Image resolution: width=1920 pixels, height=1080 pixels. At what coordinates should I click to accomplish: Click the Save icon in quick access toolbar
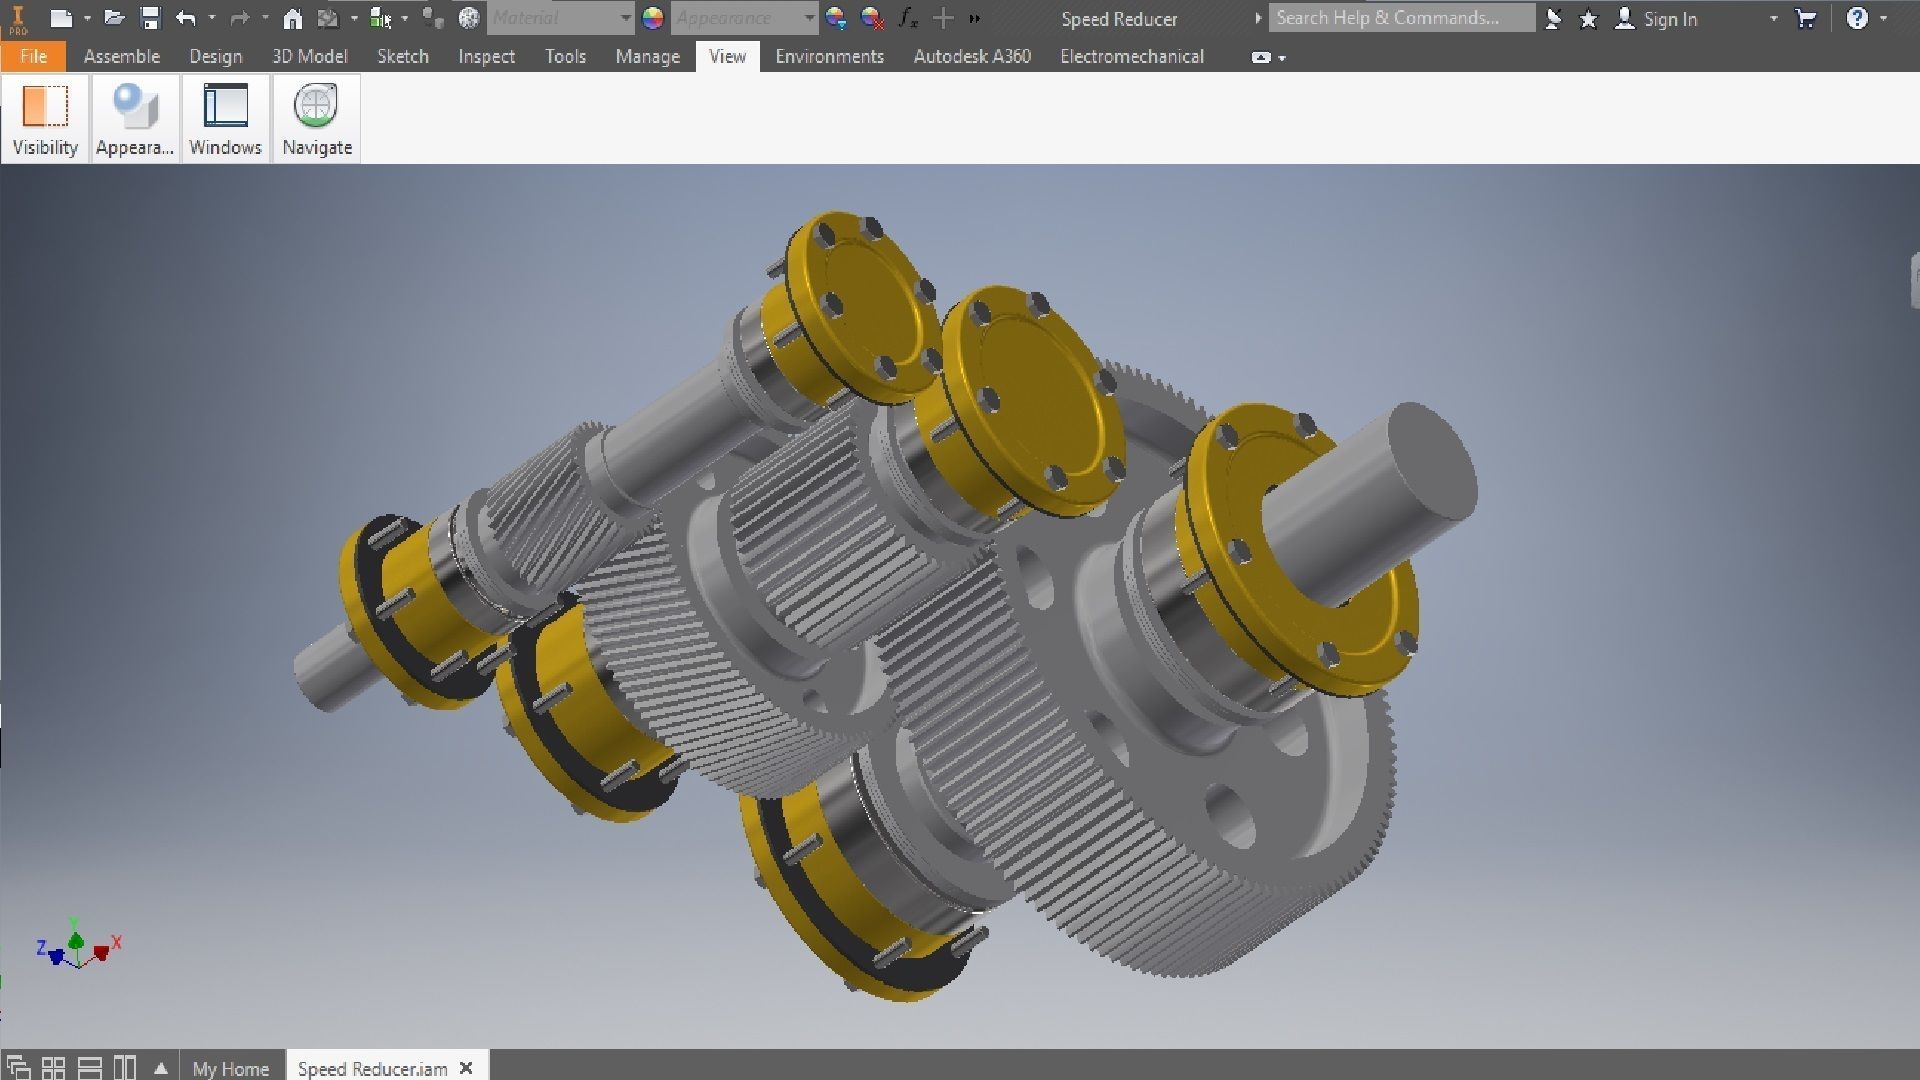coord(150,18)
